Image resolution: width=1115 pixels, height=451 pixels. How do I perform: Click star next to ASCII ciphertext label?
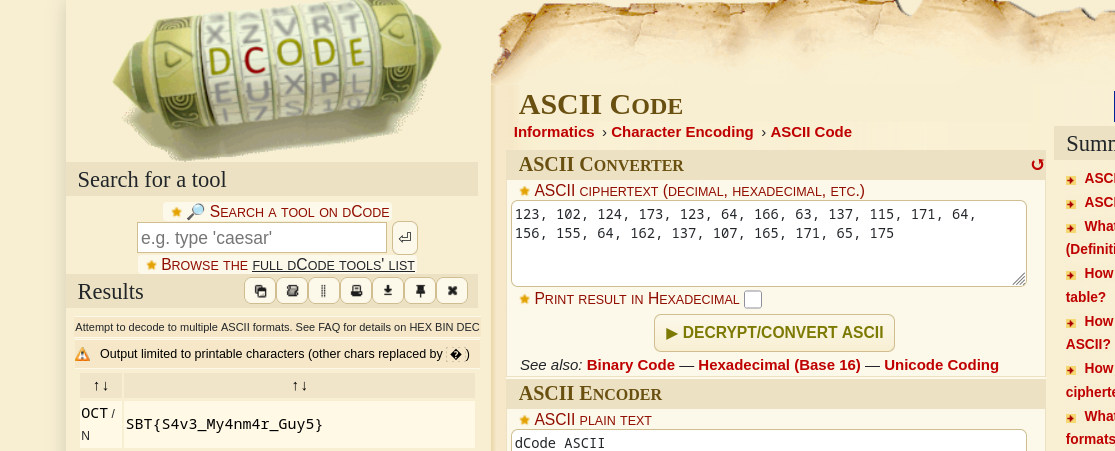point(525,191)
